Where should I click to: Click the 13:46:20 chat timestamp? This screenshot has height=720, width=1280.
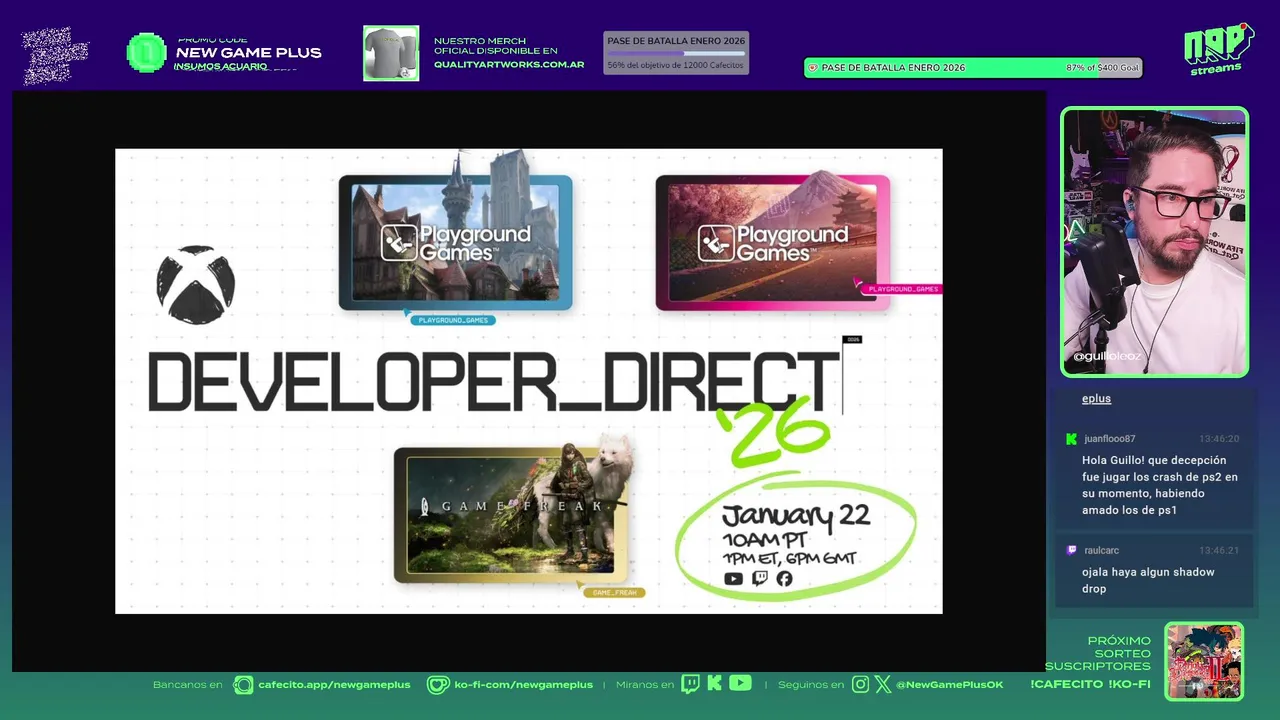pos(1219,439)
